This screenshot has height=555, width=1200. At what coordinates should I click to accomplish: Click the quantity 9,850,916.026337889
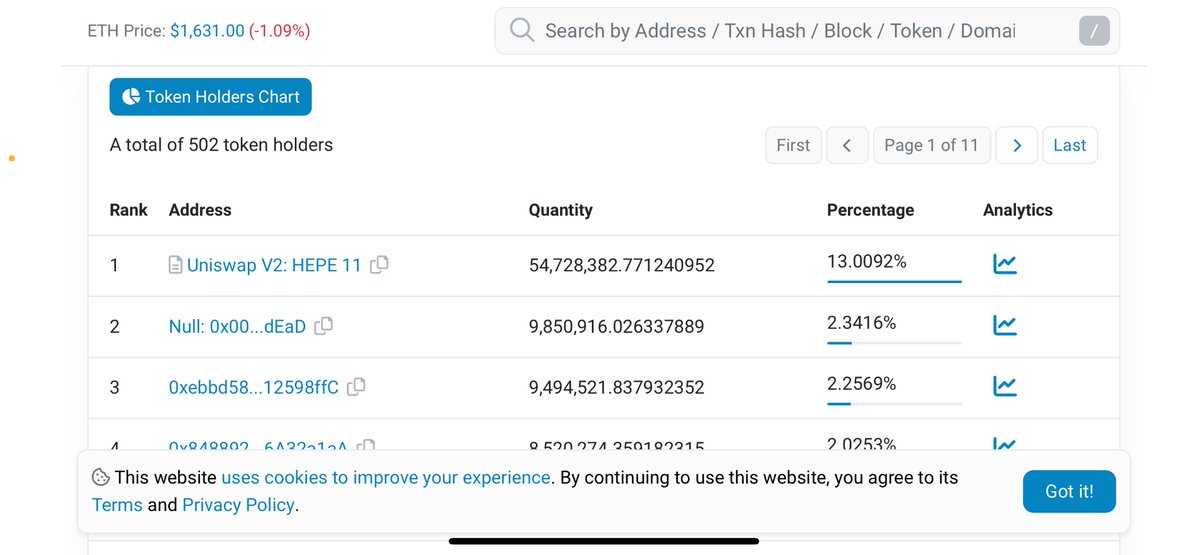click(617, 327)
